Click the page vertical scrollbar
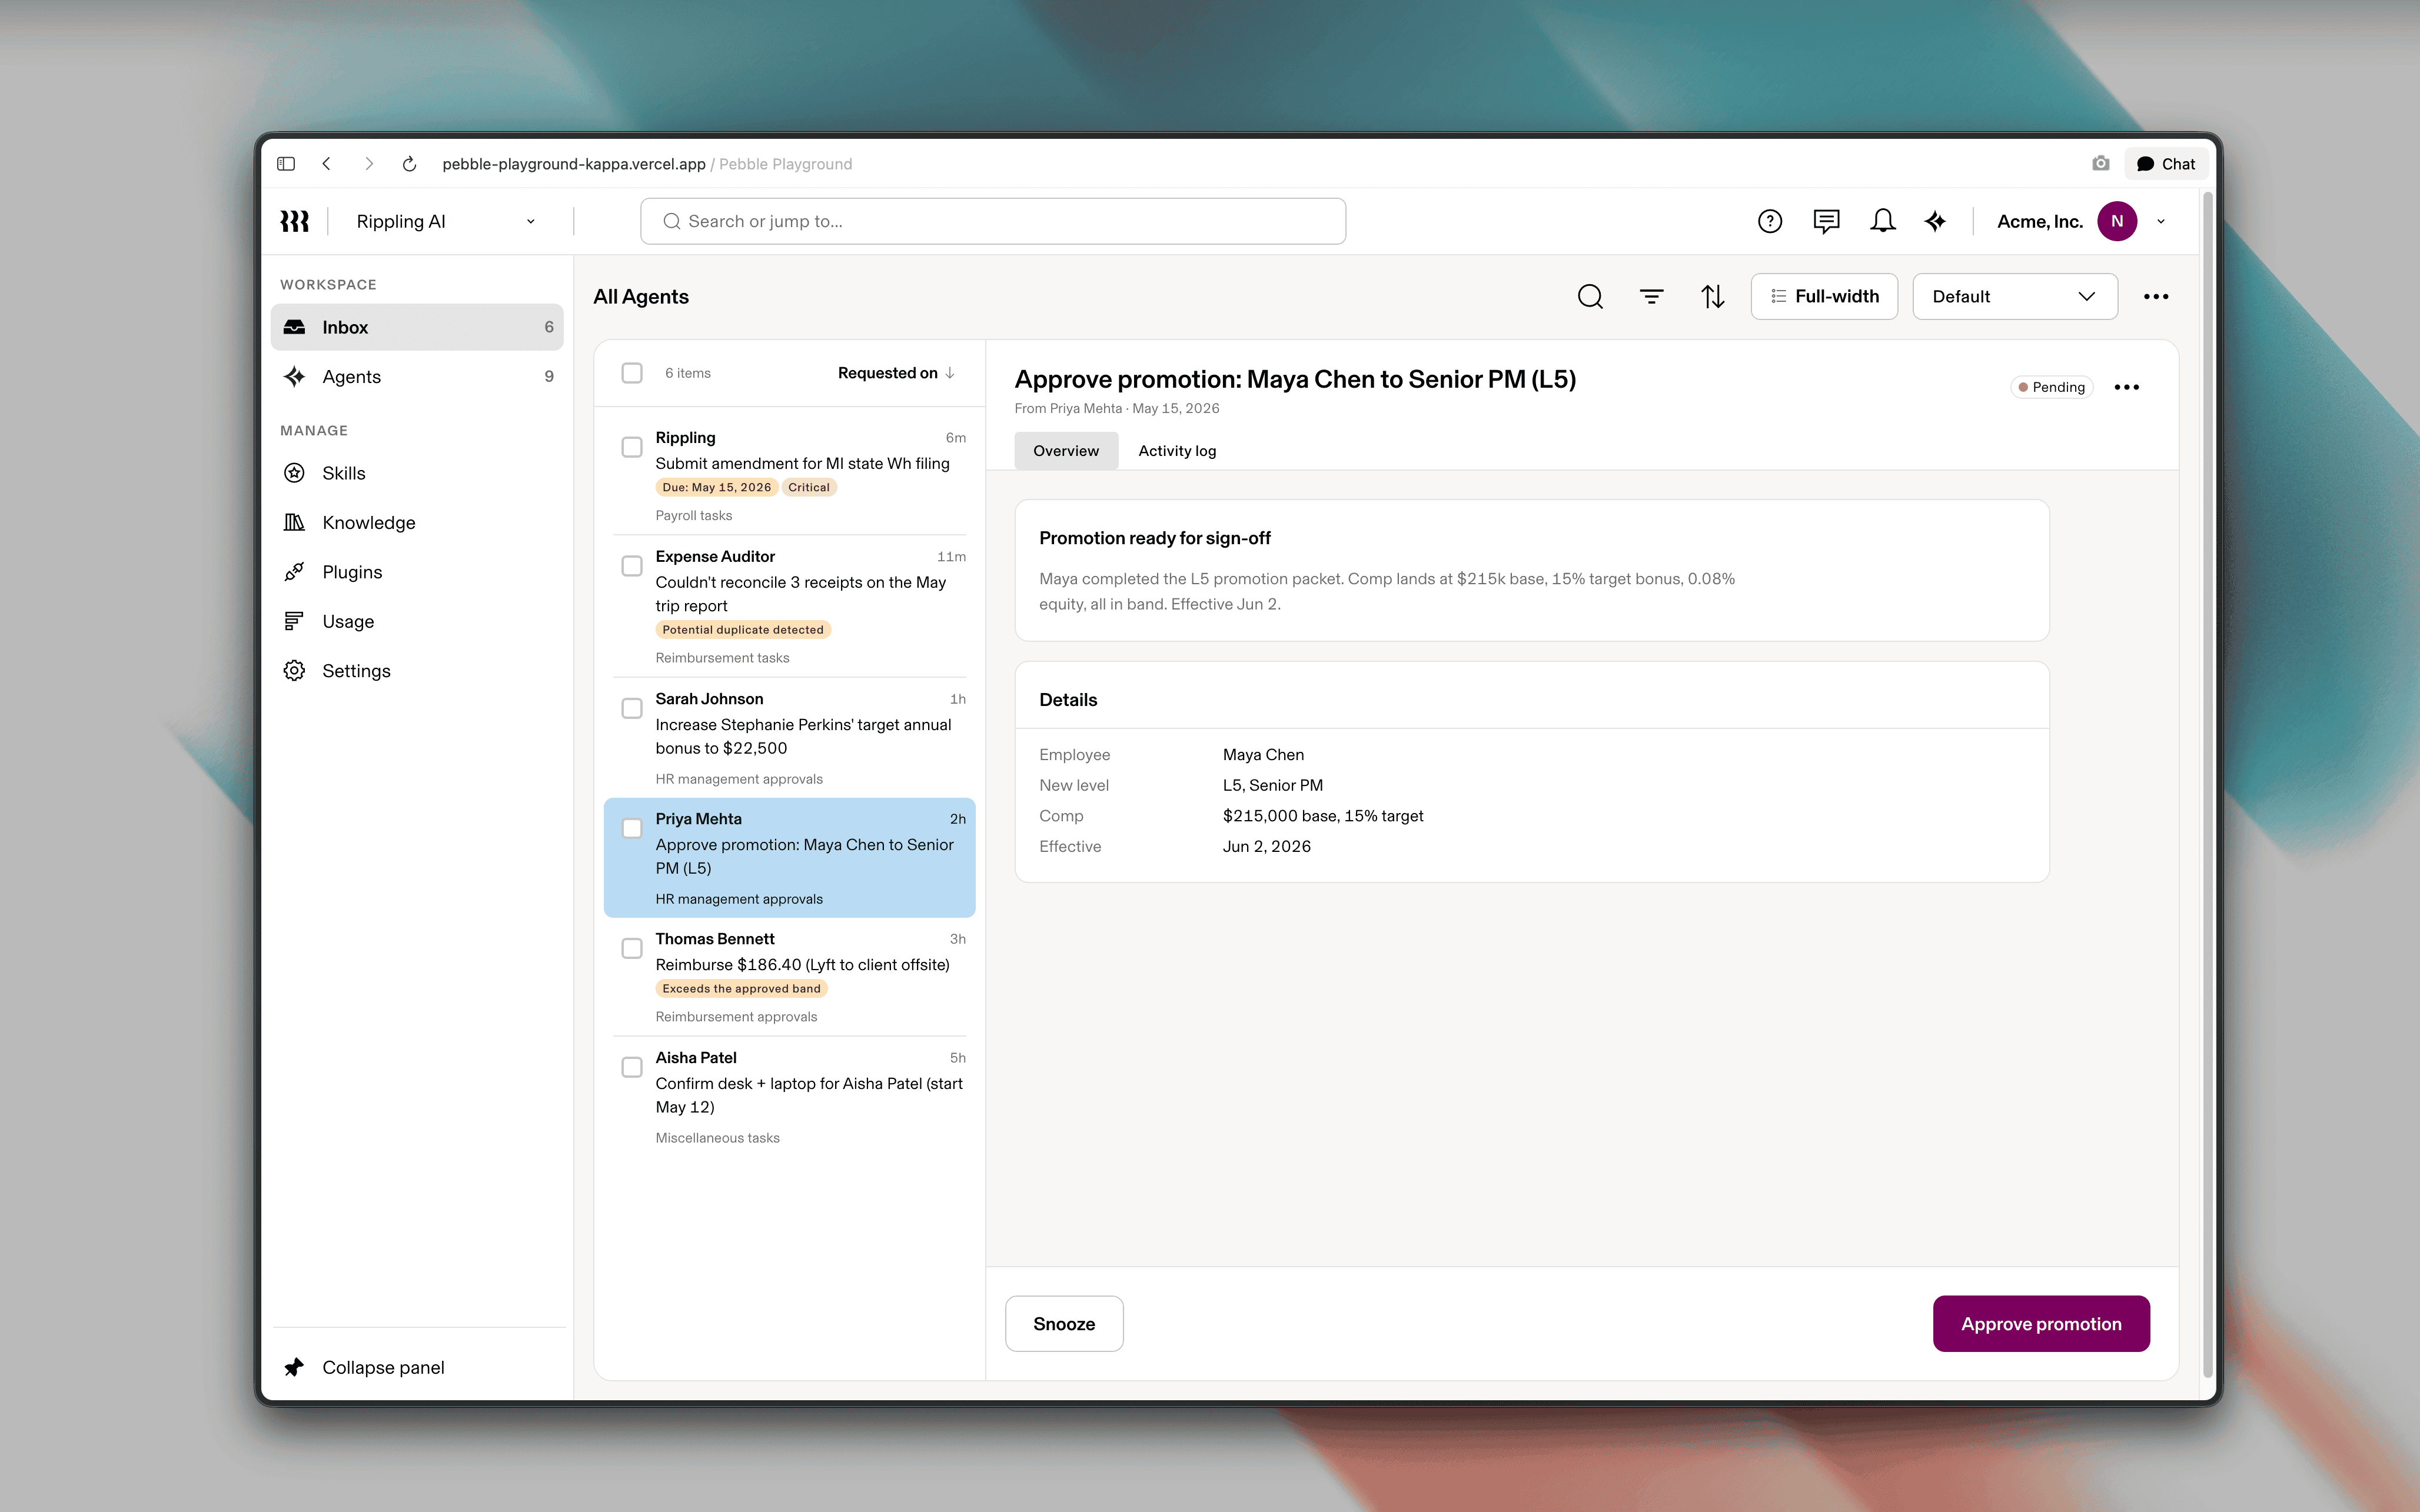The image size is (2420, 1512). (x=2208, y=785)
